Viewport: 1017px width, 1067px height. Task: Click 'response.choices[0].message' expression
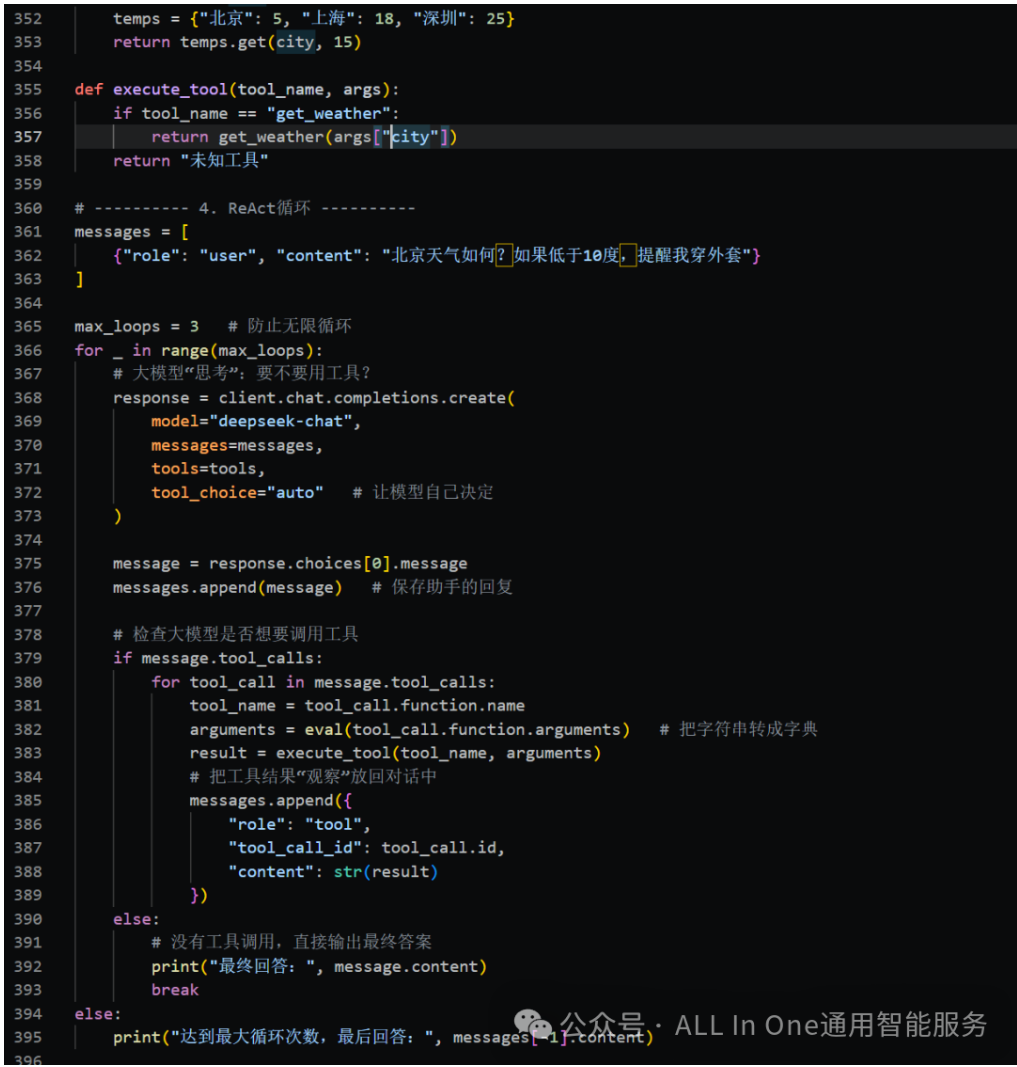(338, 563)
